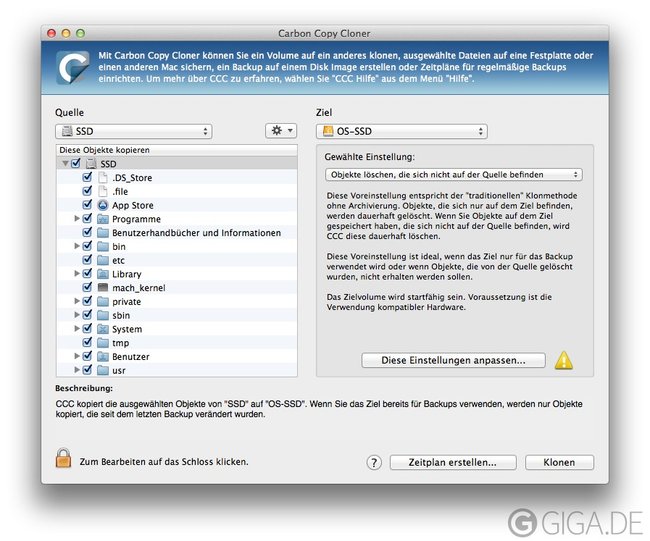Collapse the SSD root tree item
Viewport: 650px width, 541px height.
point(65,163)
